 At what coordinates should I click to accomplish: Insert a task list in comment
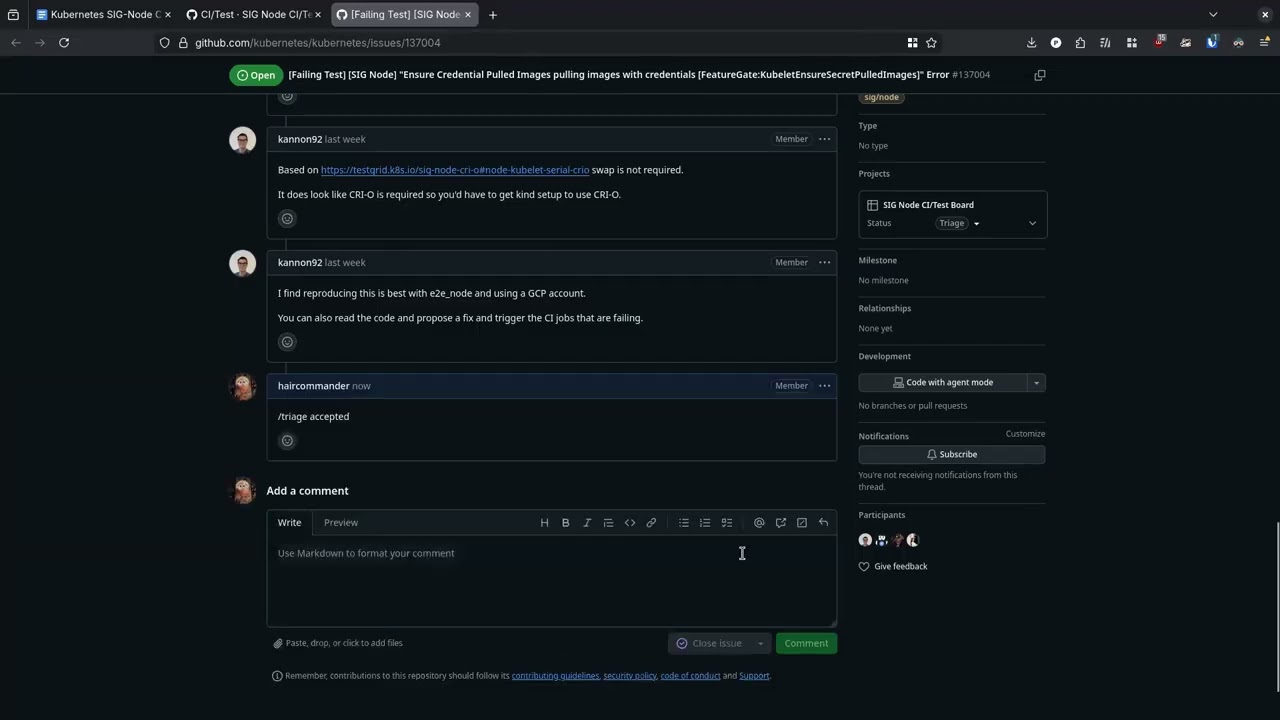pyautogui.click(x=727, y=523)
